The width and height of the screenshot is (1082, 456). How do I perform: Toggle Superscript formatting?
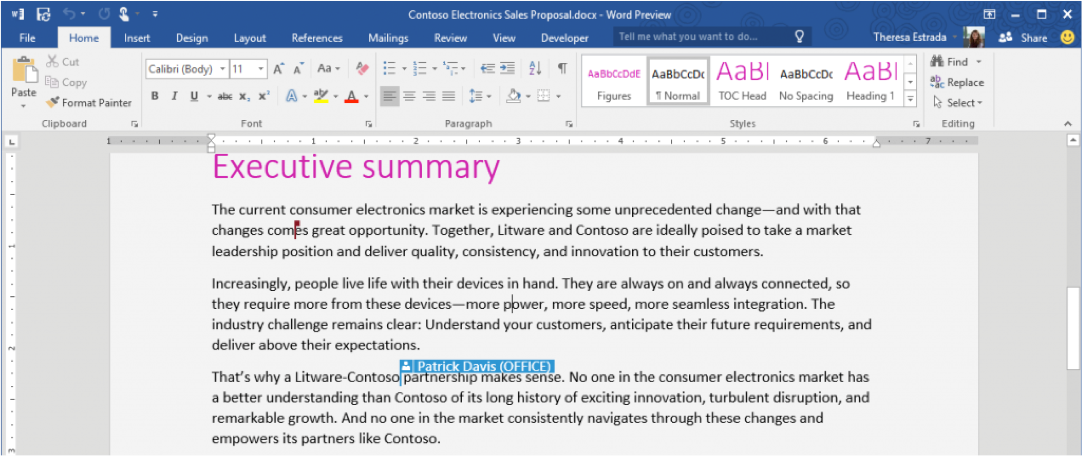264,97
